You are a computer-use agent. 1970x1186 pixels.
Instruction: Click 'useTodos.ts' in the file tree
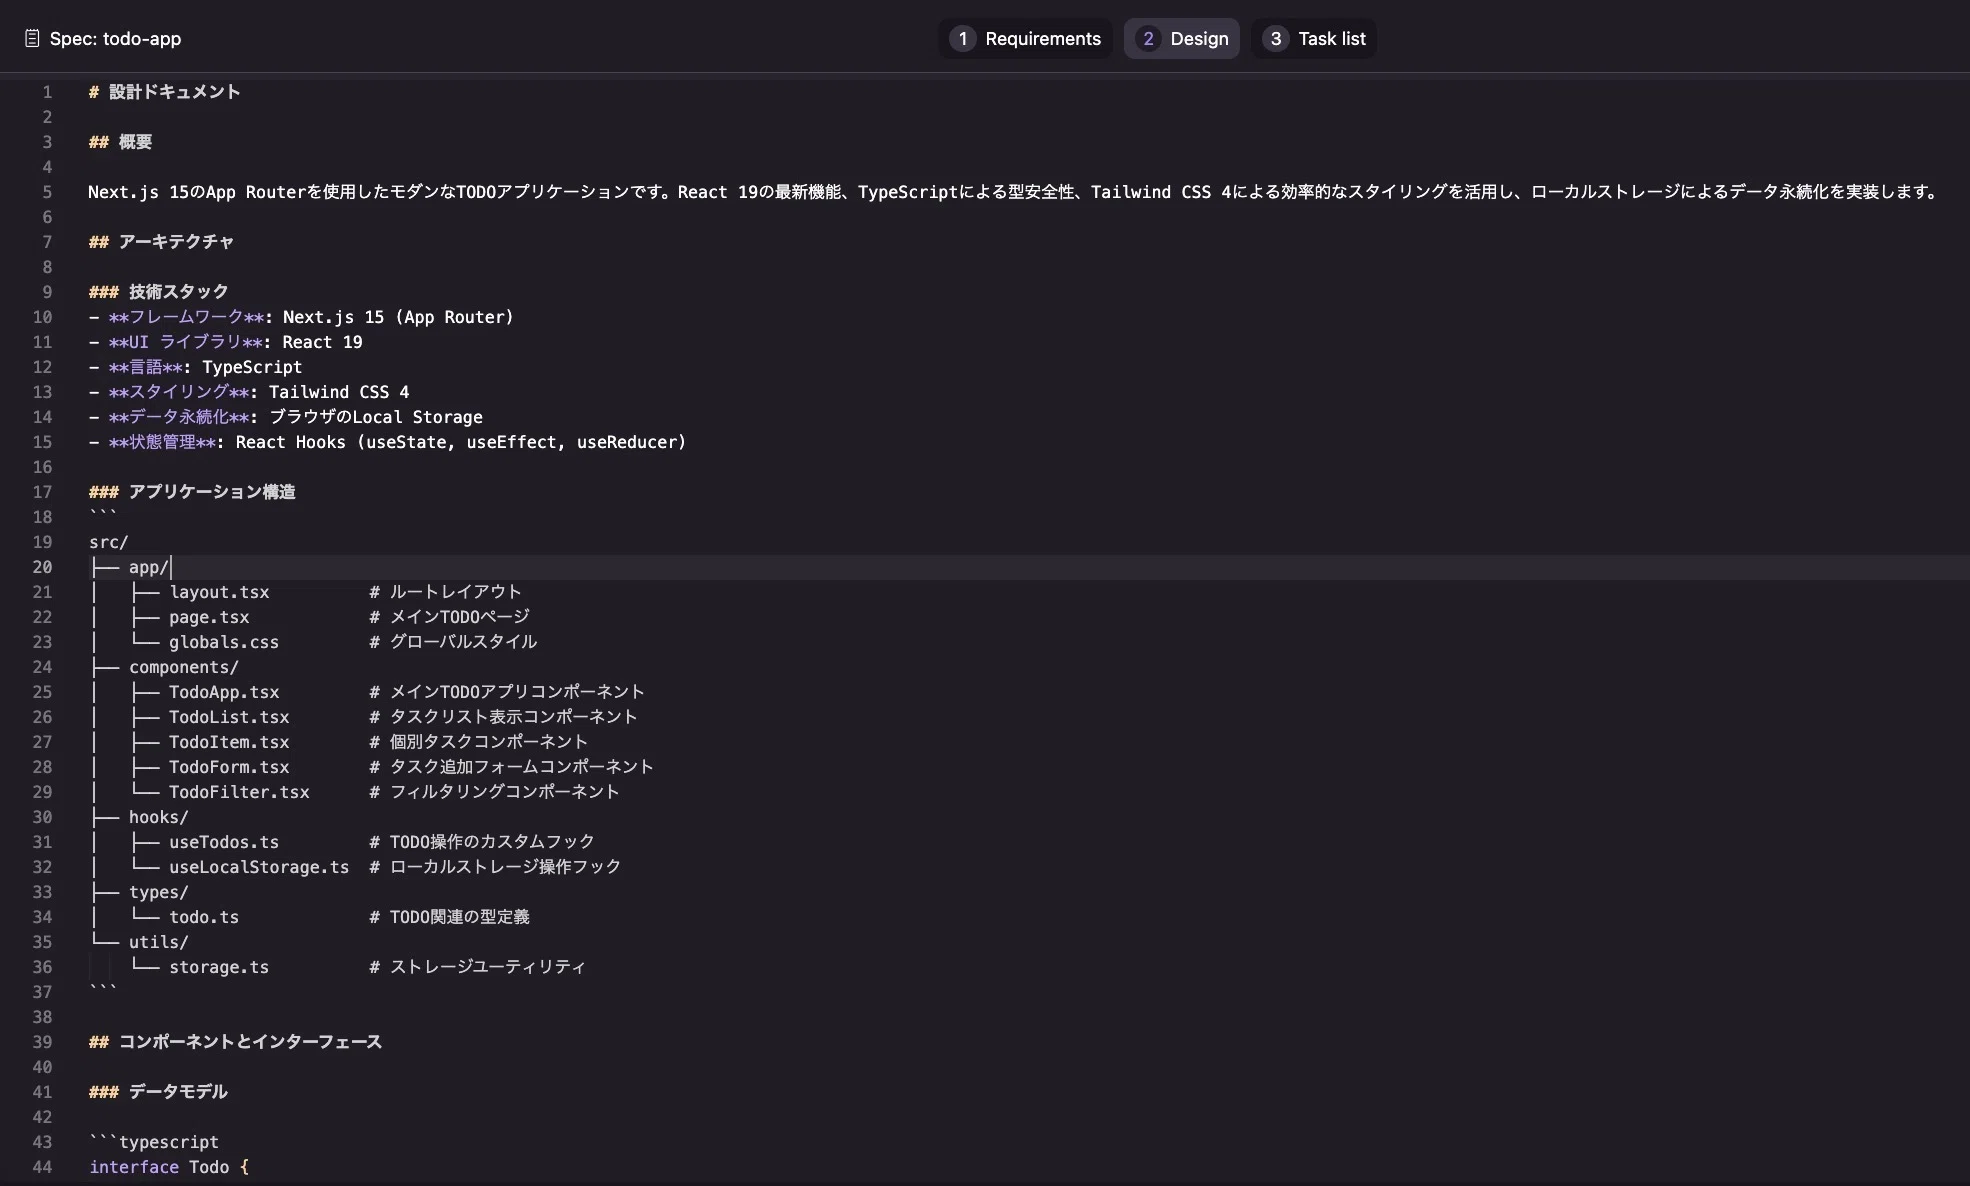pyautogui.click(x=224, y=842)
